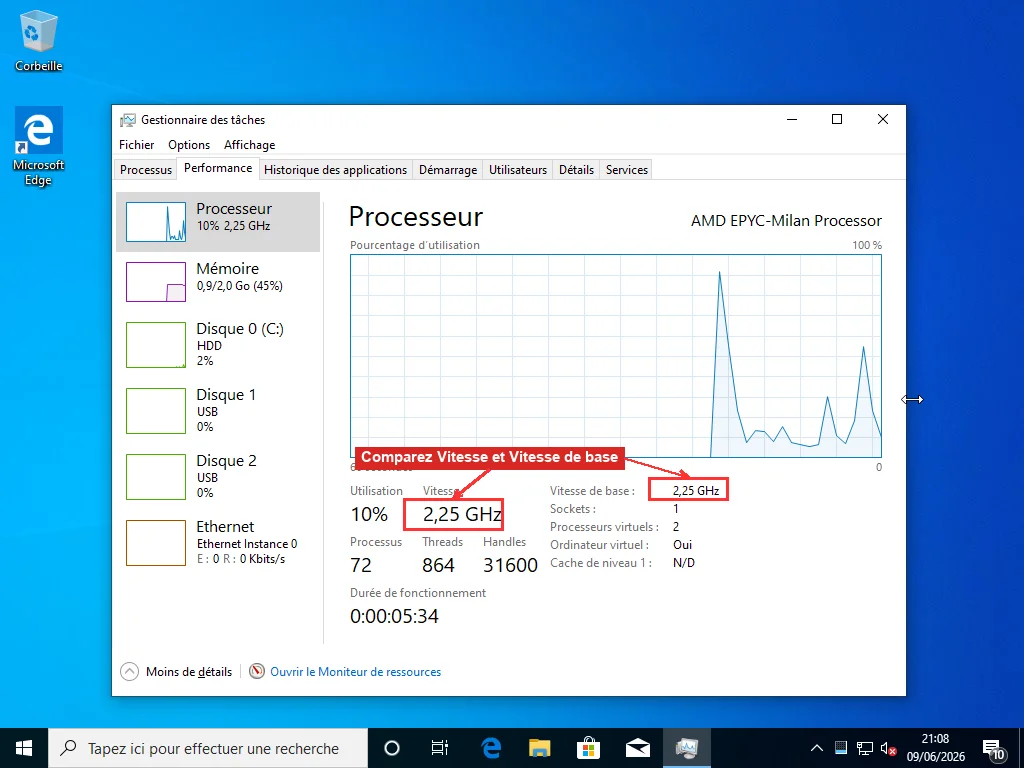Switch to the Démarrage tab
Viewport: 1024px width, 768px height.
[x=448, y=170]
